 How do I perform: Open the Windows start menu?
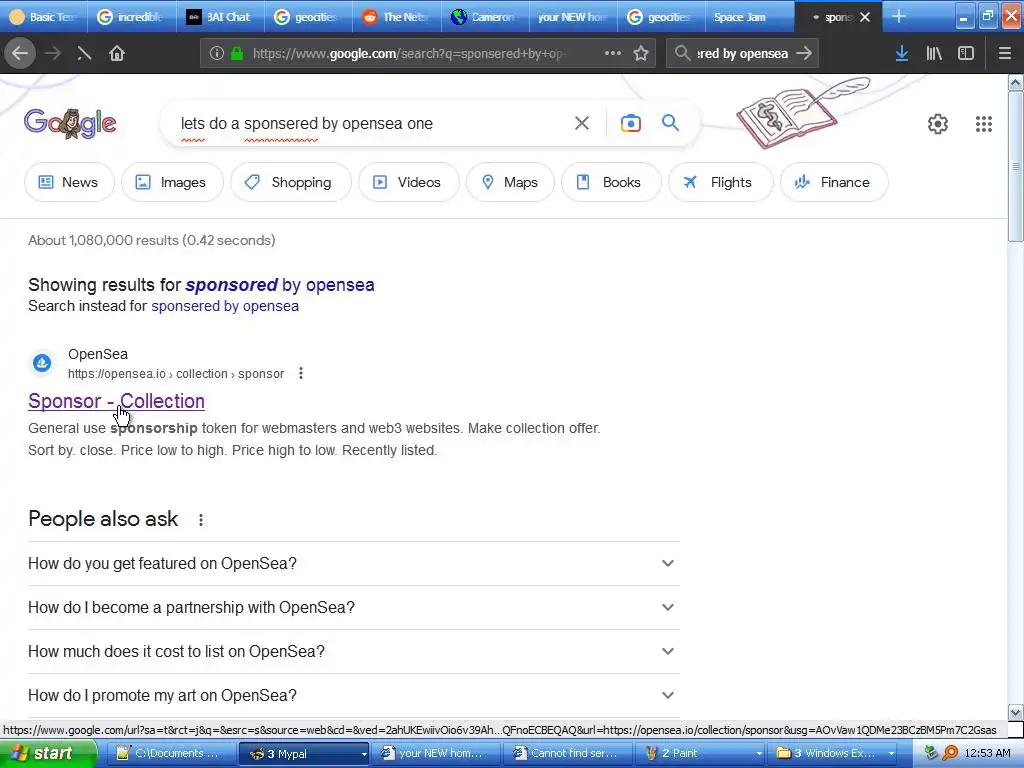48,753
